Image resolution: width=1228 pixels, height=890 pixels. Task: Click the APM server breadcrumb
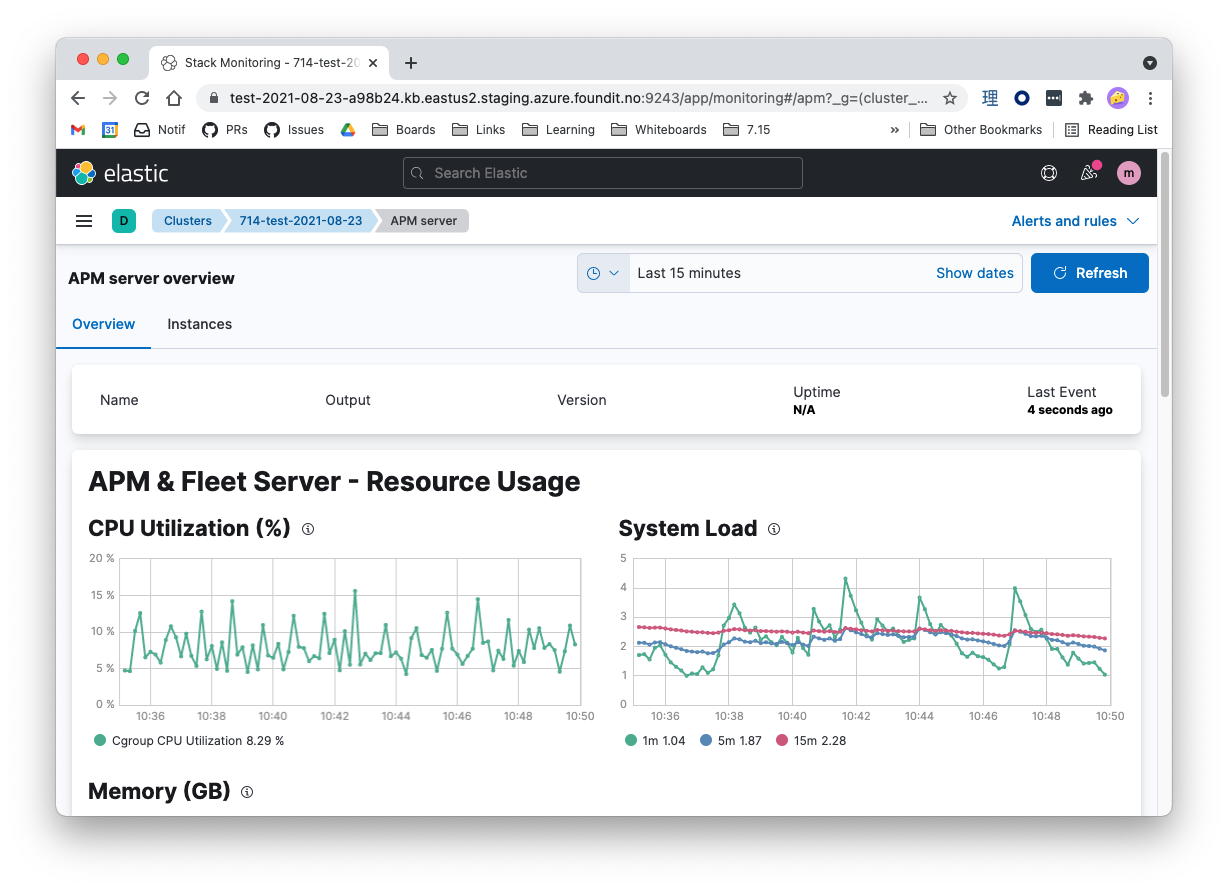424,221
